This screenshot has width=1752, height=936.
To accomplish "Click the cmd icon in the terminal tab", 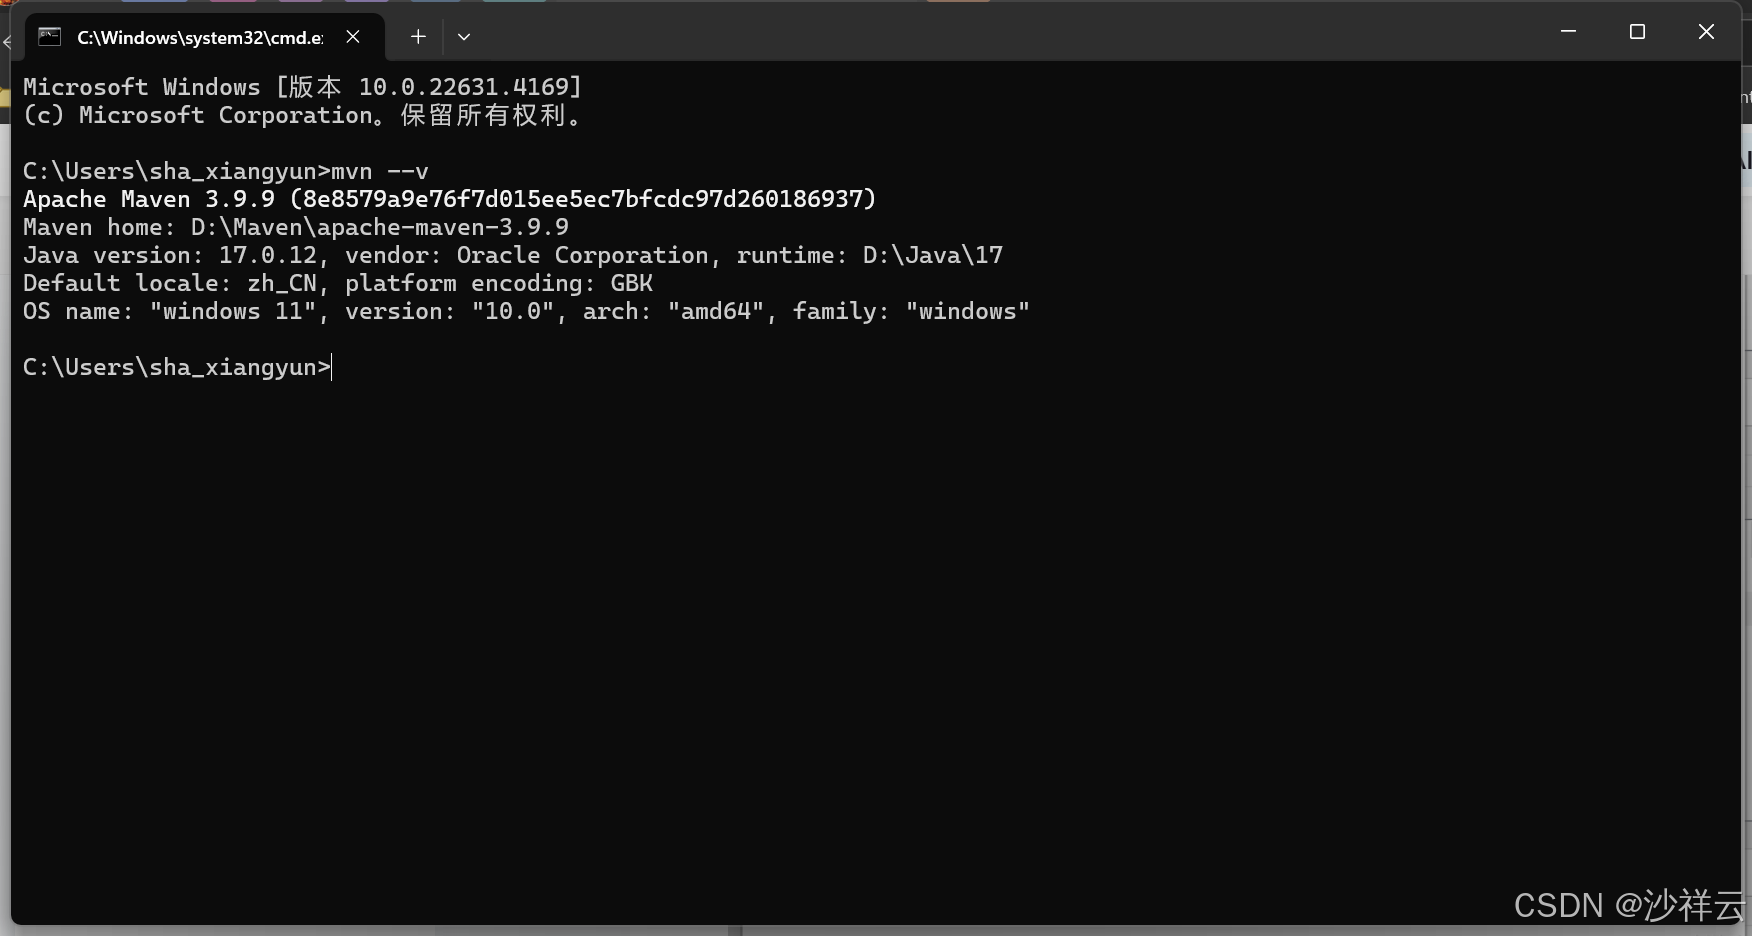I will [x=49, y=37].
